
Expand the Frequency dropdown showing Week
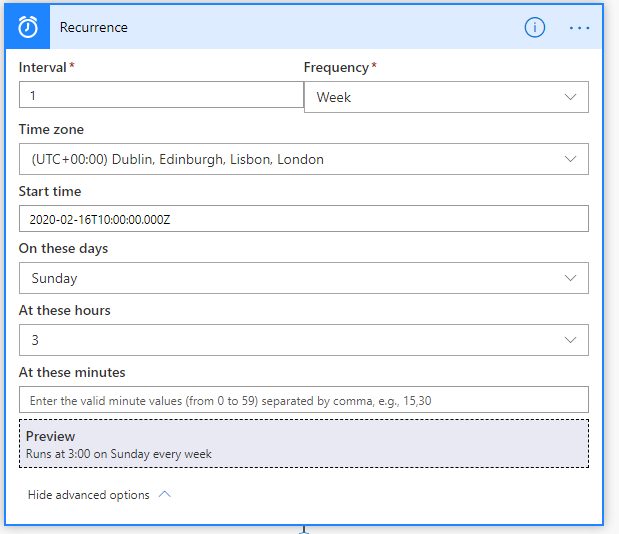(446, 97)
